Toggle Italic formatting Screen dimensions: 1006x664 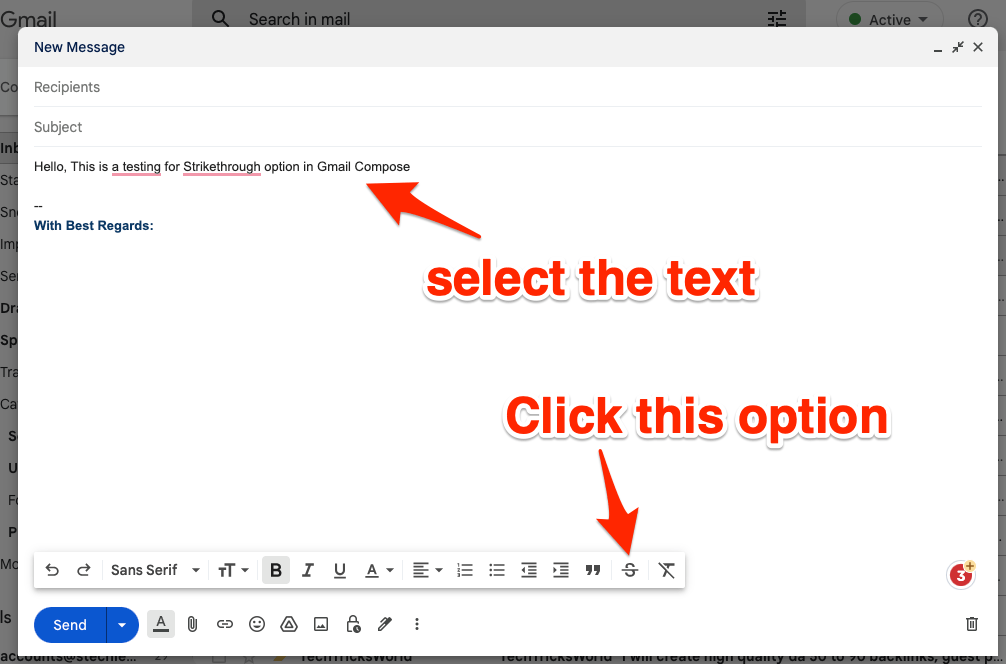click(308, 570)
